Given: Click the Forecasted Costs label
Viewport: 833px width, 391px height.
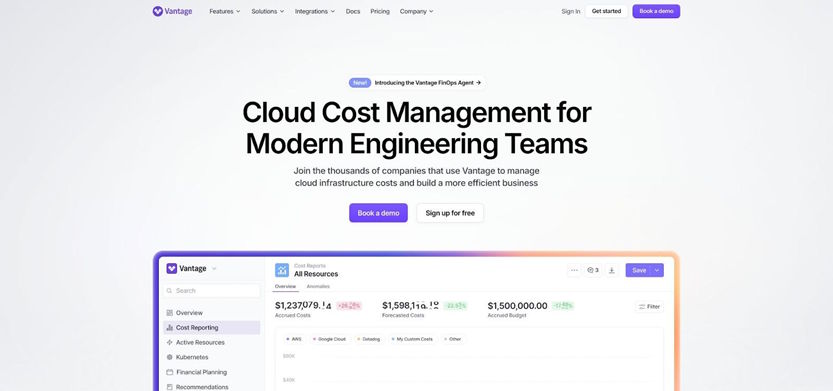Looking at the screenshot, I should [403, 316].
